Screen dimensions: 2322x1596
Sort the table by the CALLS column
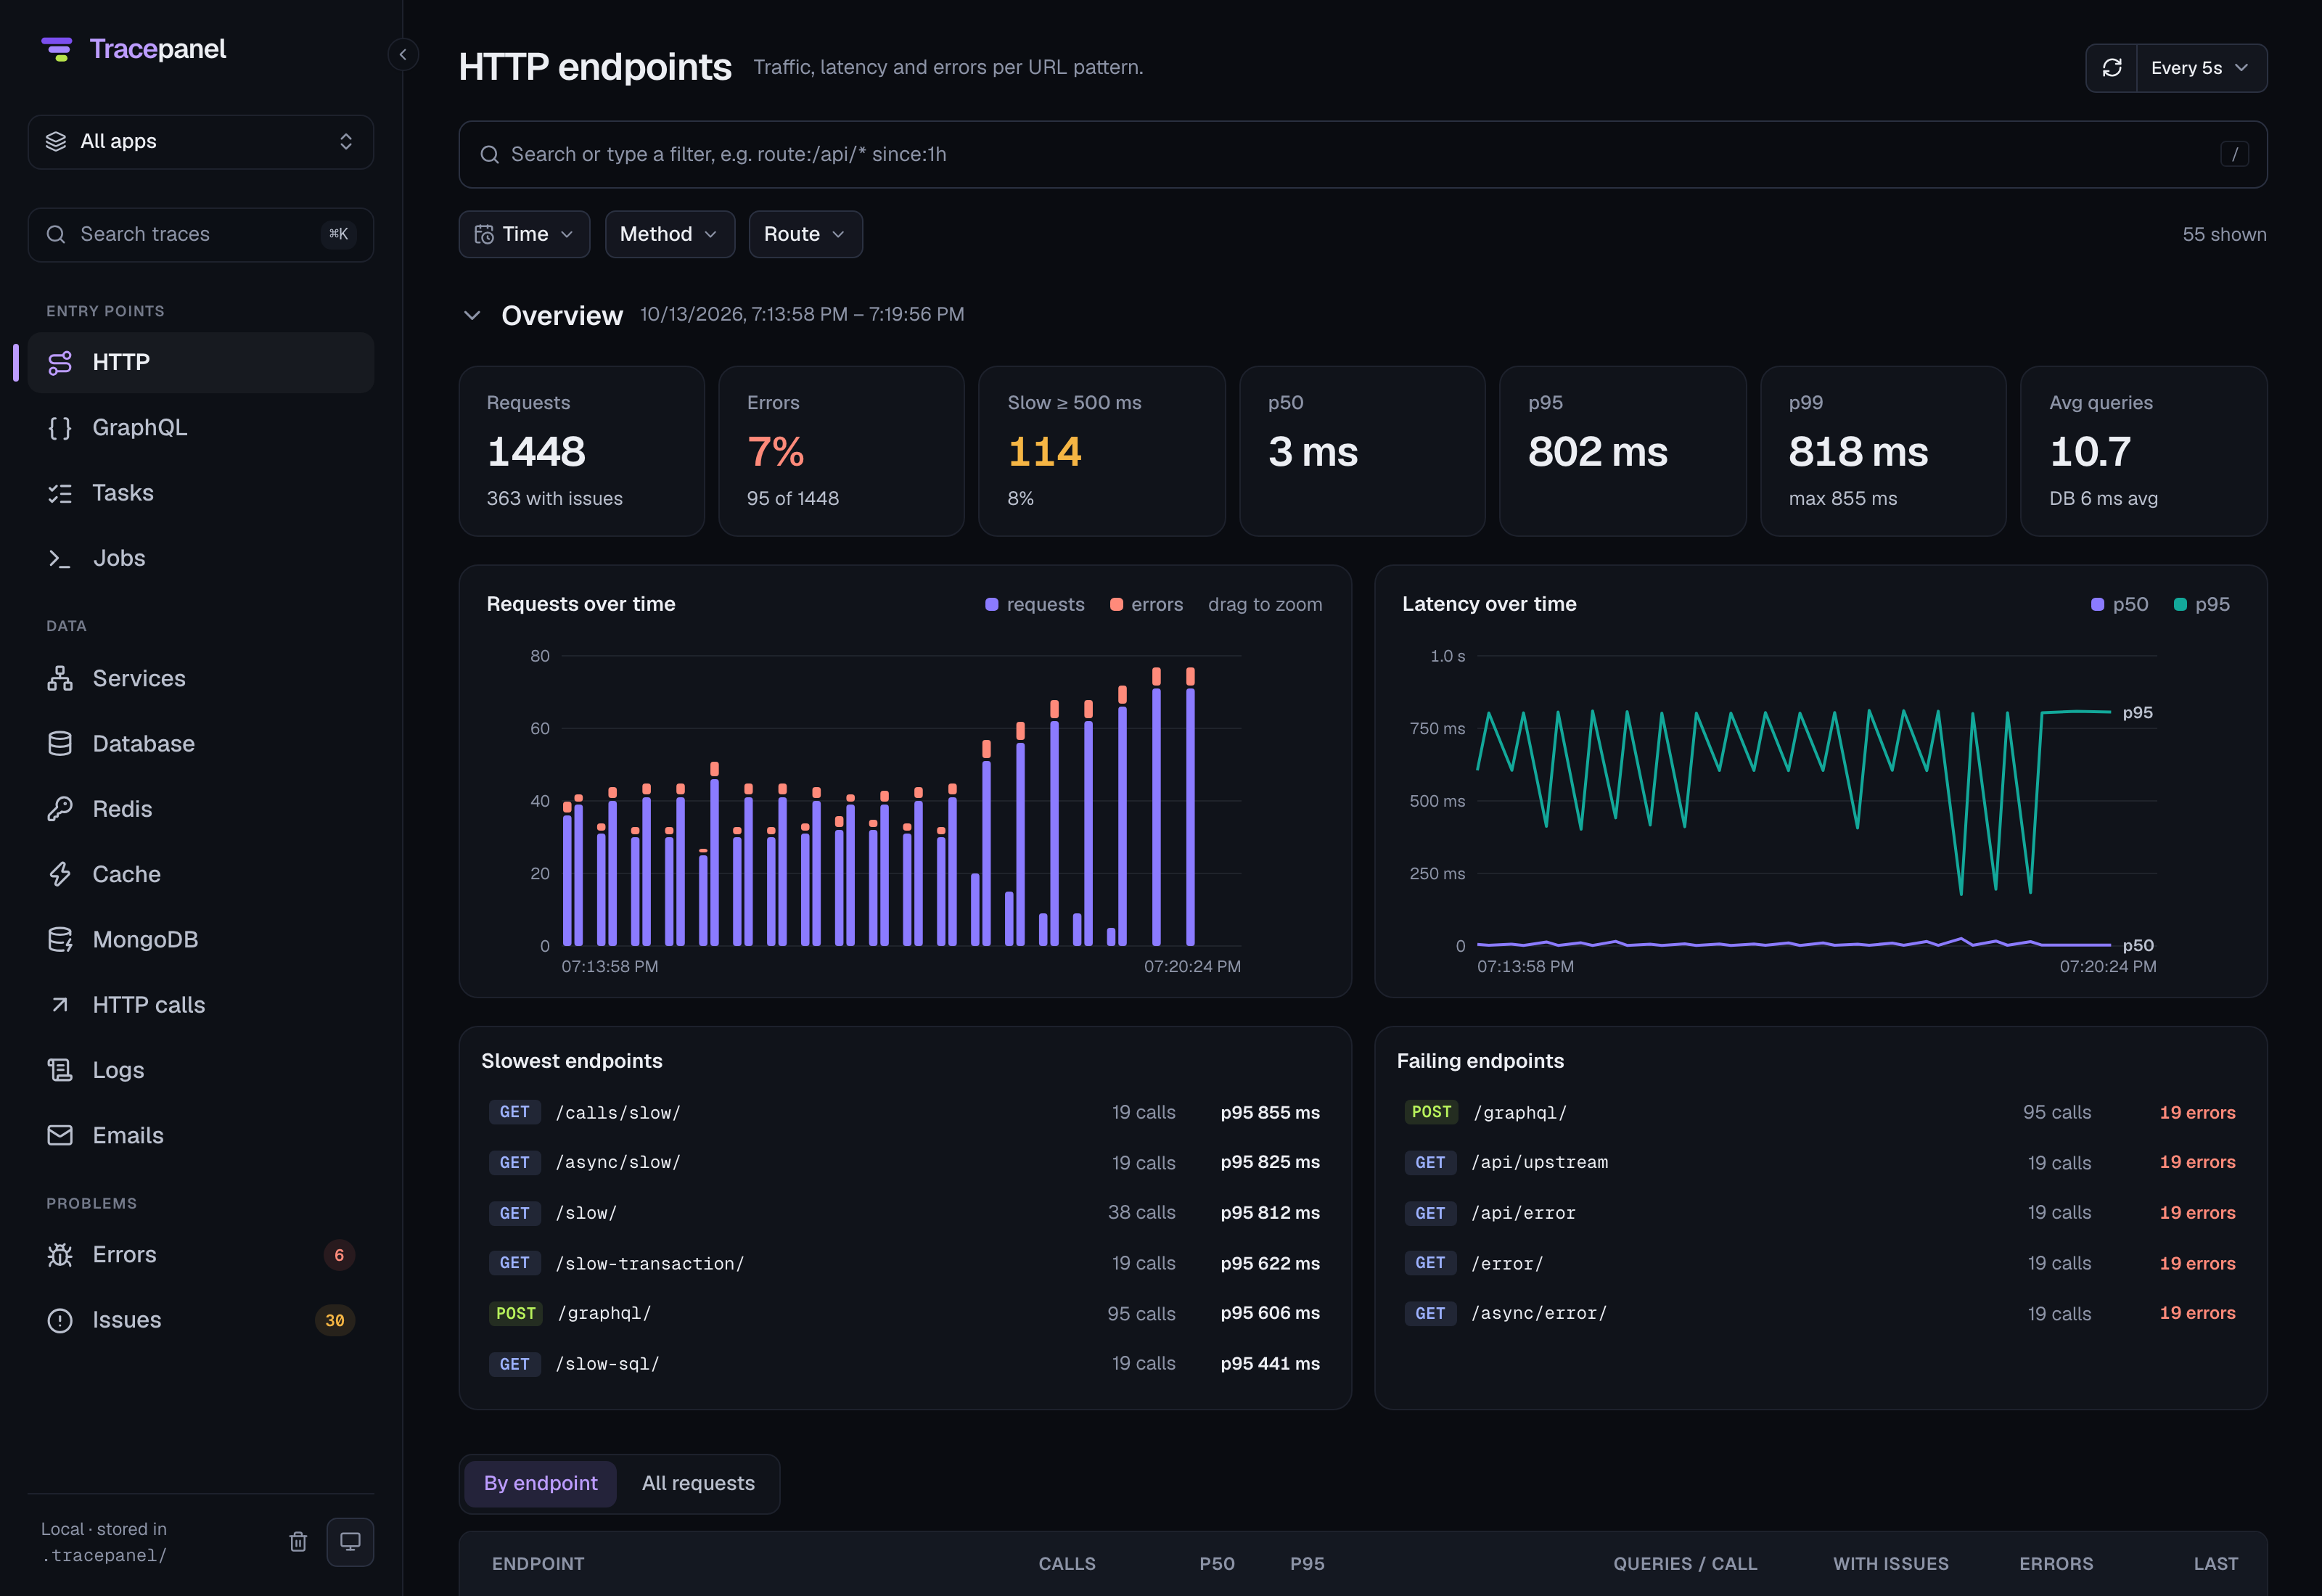tap(1066, 1563)
